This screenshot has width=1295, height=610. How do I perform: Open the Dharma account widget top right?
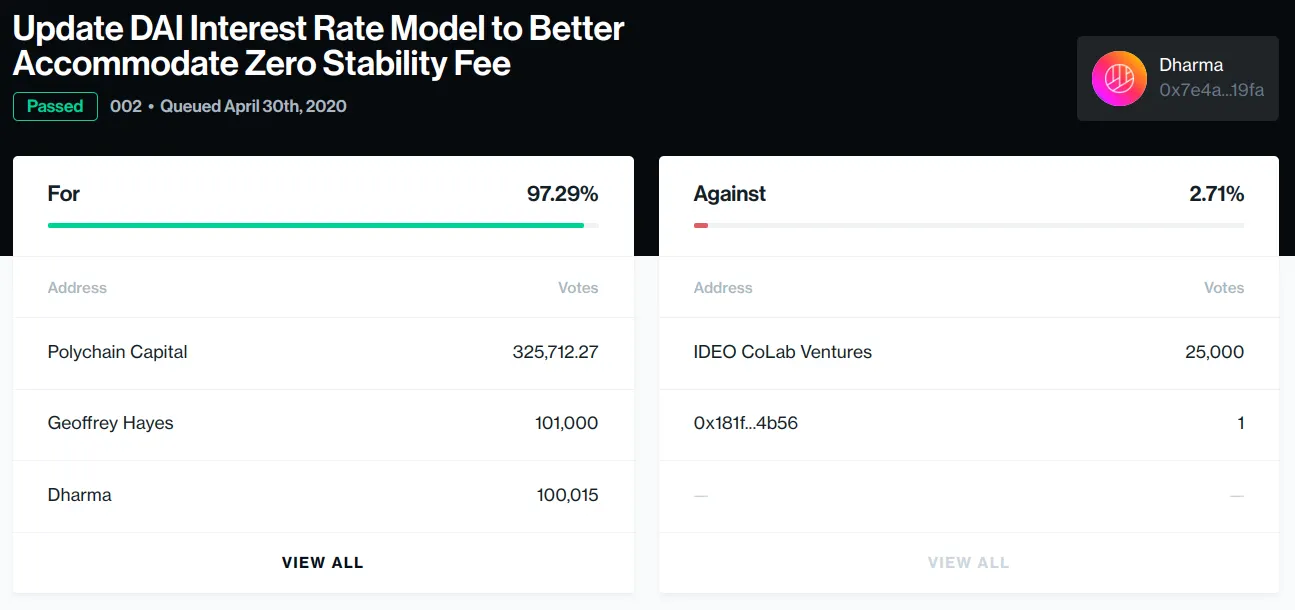[x=1177, y=78]
